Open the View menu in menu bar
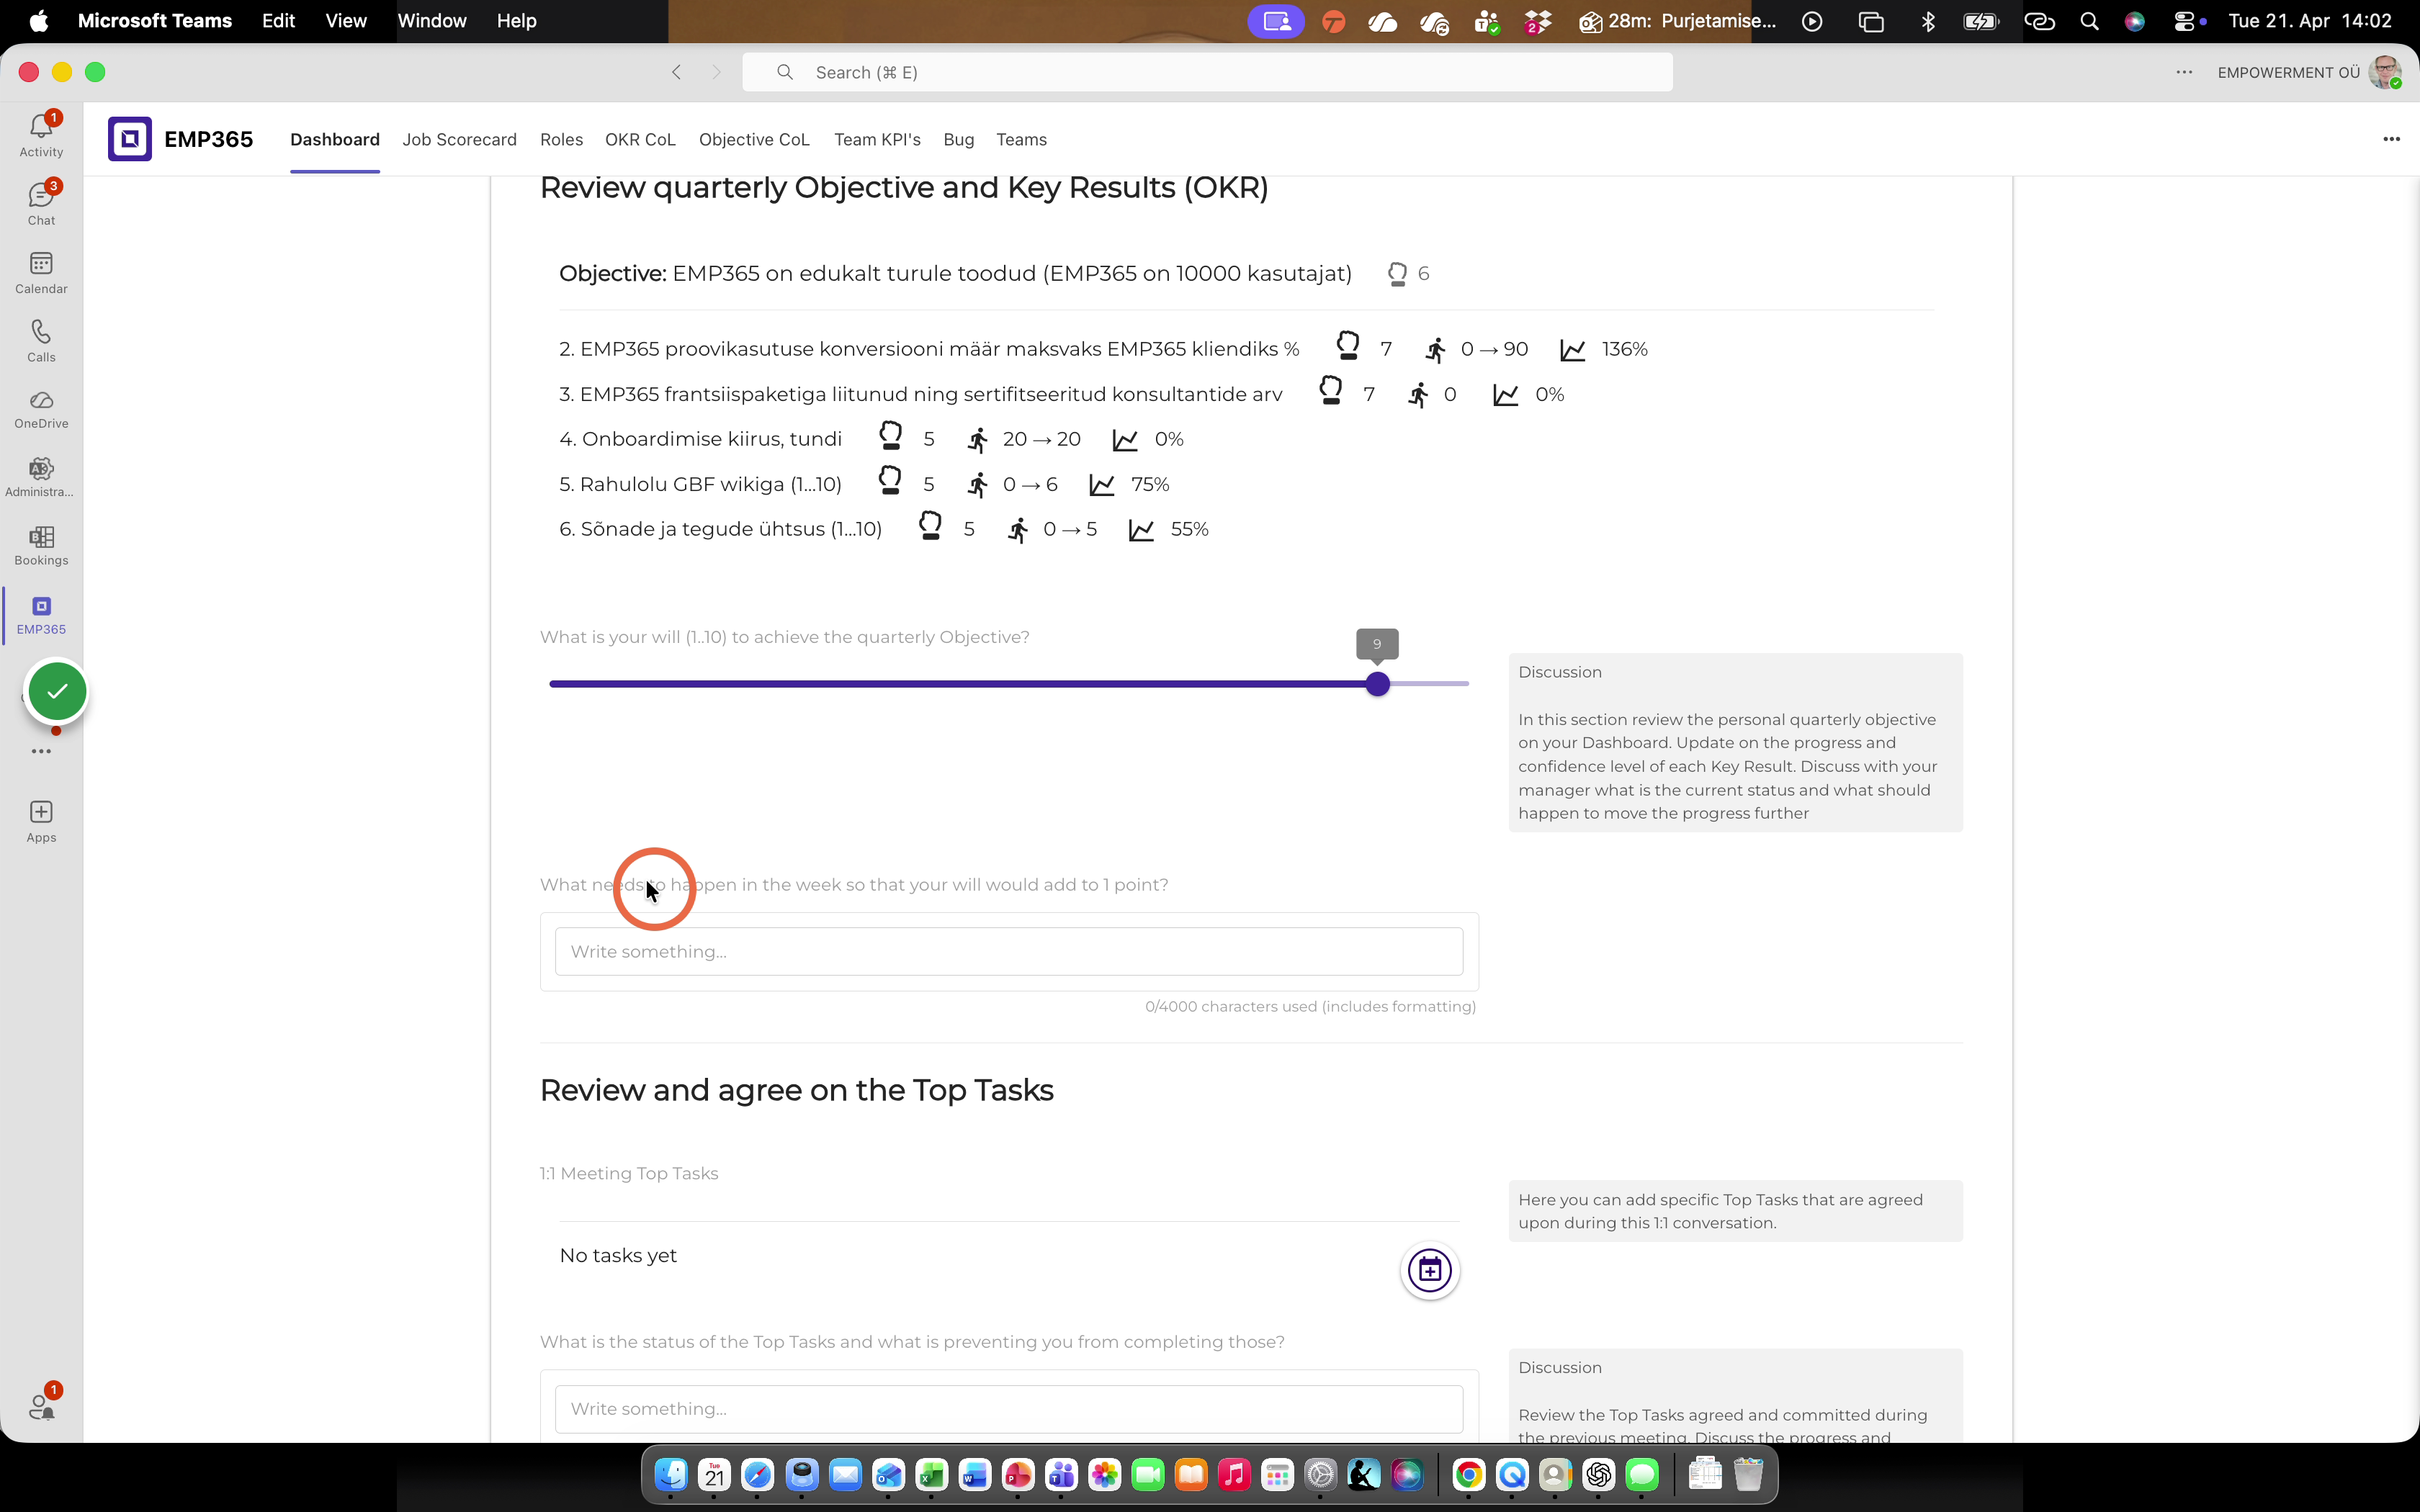 click(x=346, y=21)
